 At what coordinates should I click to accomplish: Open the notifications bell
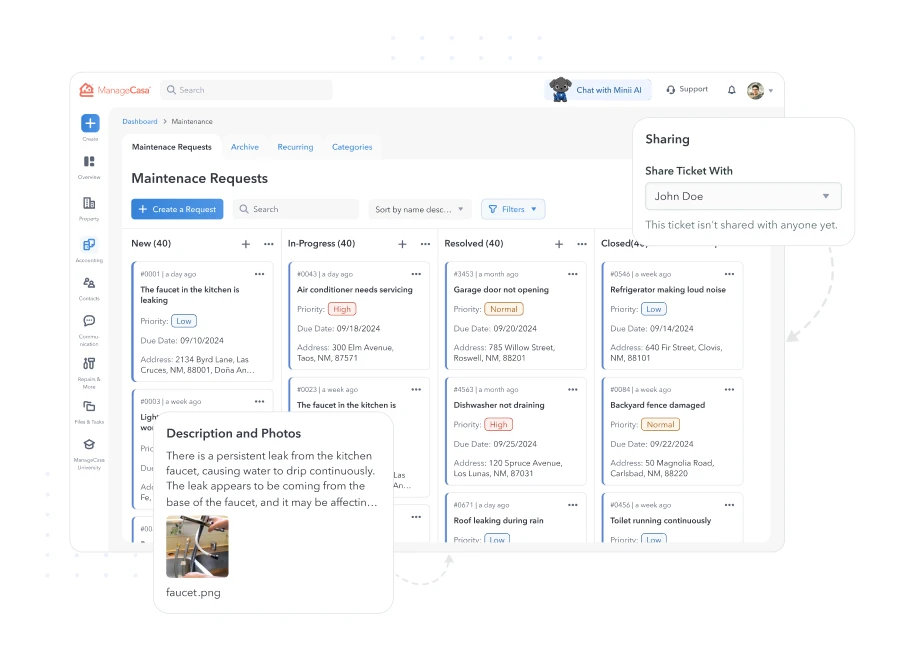coord(732,90)
